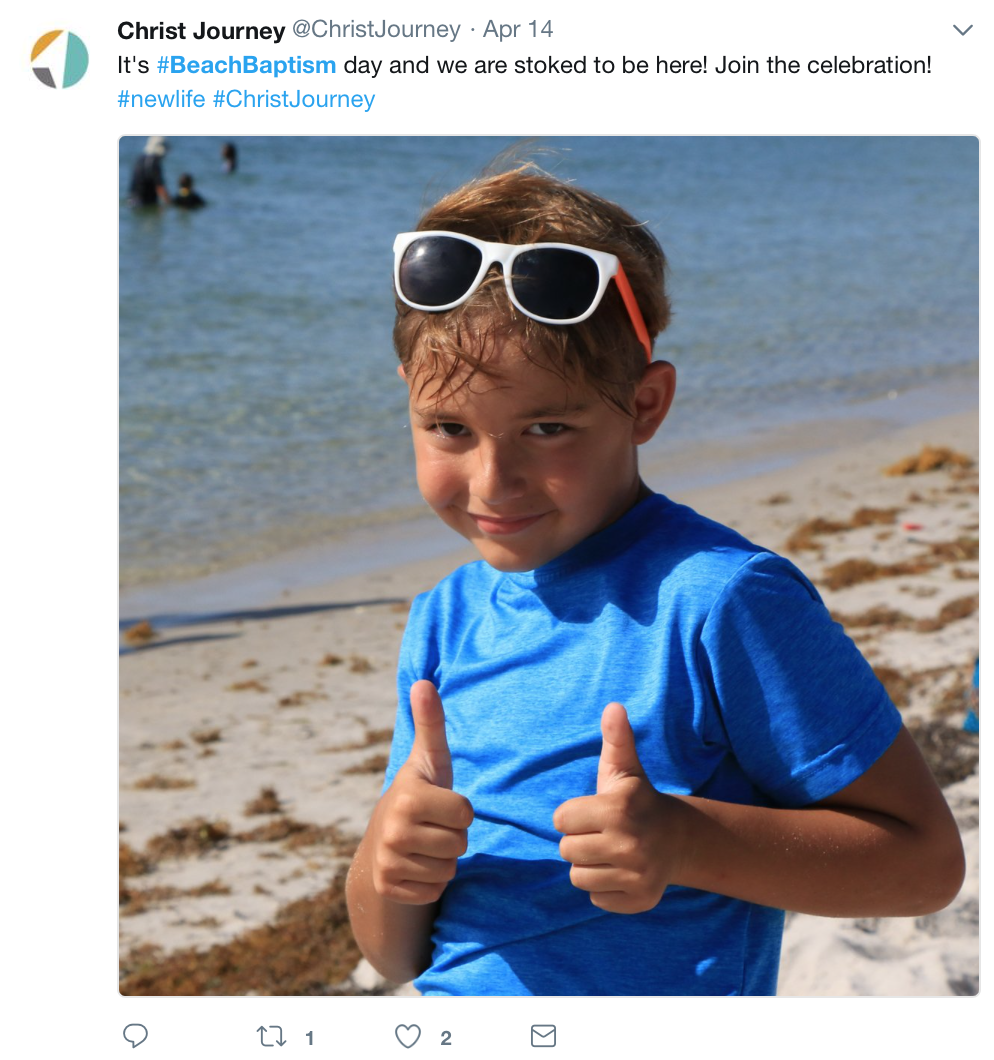Click the Christ Journey display name
The width and height of the screenshot is (994, 1060).
pyautogui.click(x=201, y=31)
